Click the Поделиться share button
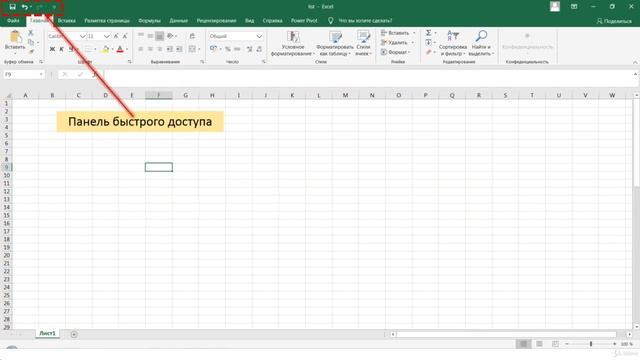This screenshot has height=360, width=640. [614, 21]
